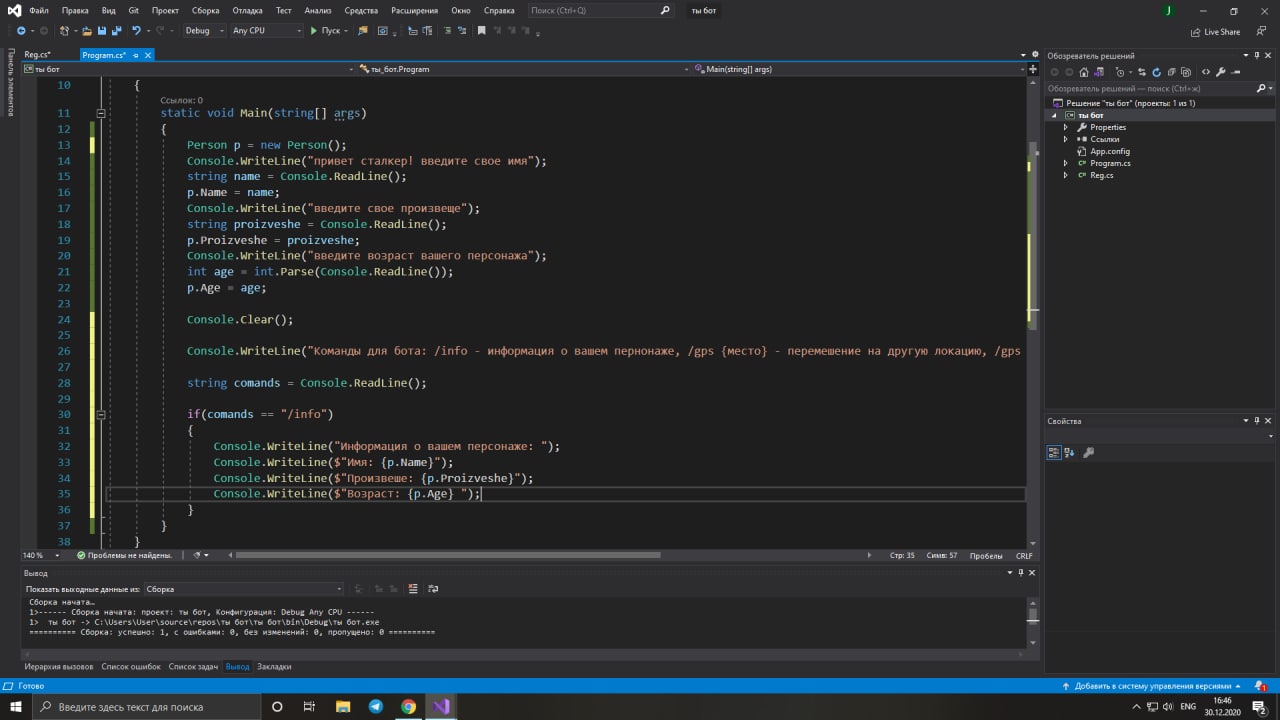This screenshot has height=720, width=1280.
Task: Open Google Chrome from the taskbar
Action: point(408,706)
